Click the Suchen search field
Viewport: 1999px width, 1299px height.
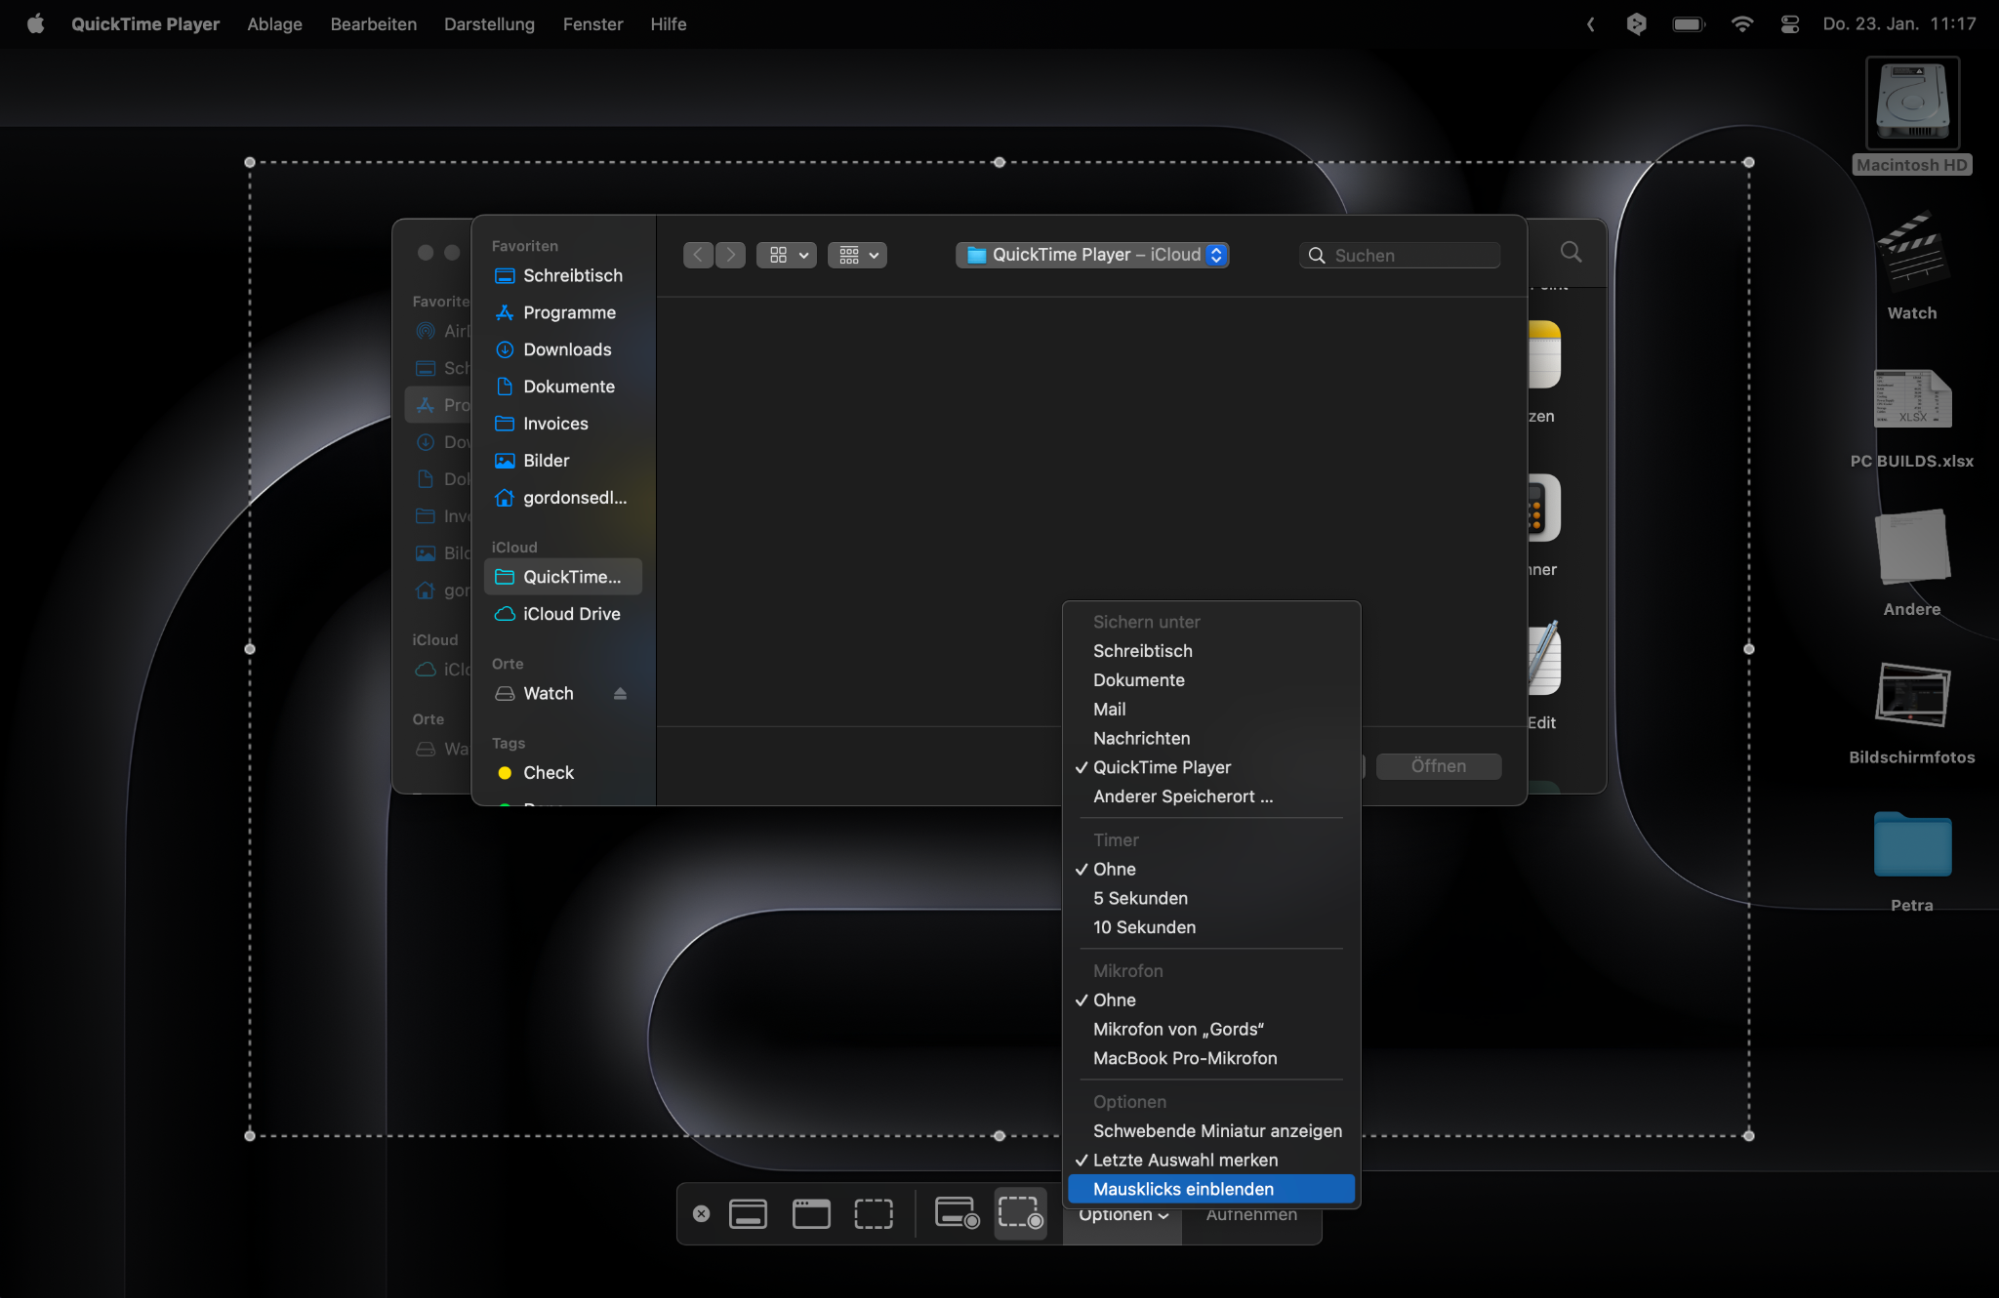pyautogui.click(x=1400, y=255)
